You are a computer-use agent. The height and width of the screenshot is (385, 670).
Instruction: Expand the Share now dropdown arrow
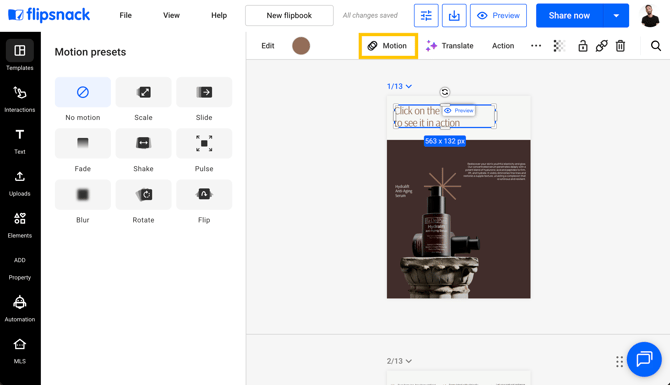[x=616, y=15]
